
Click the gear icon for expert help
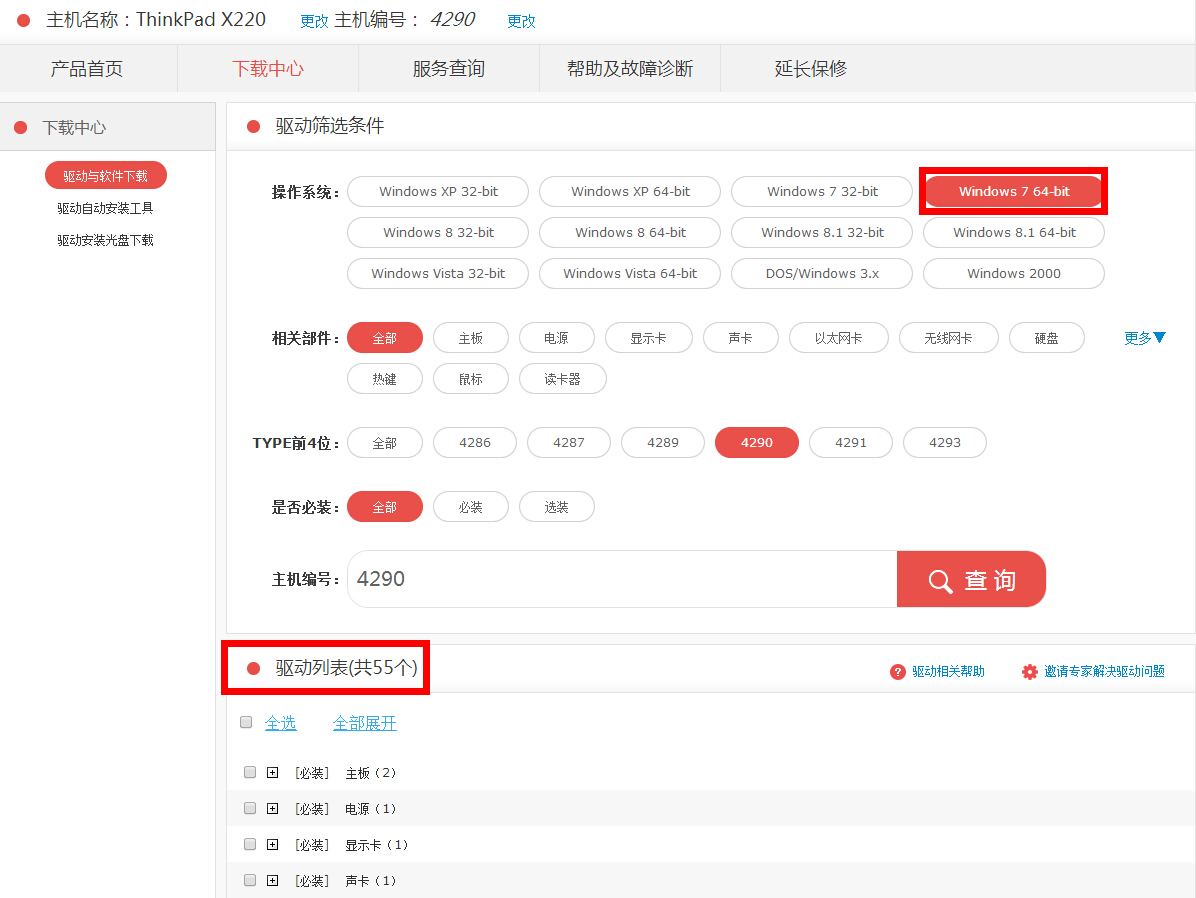click(x=1029, y=672)
